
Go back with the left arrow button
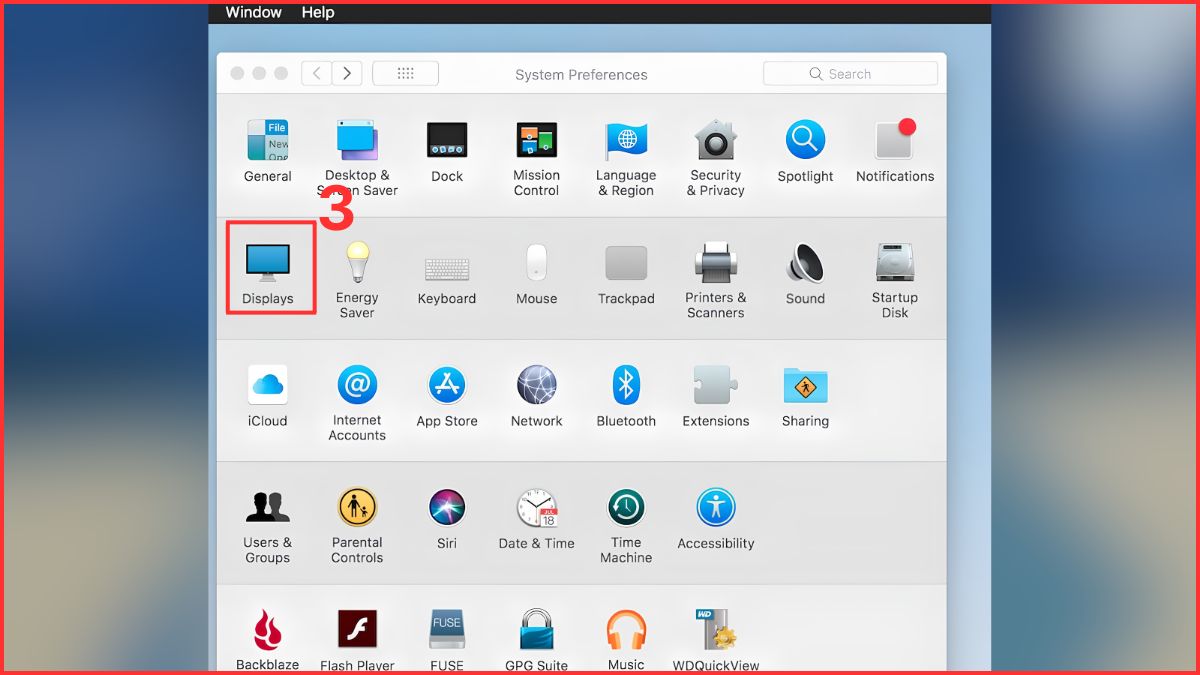pyautogui.click(x=317, y=73)
